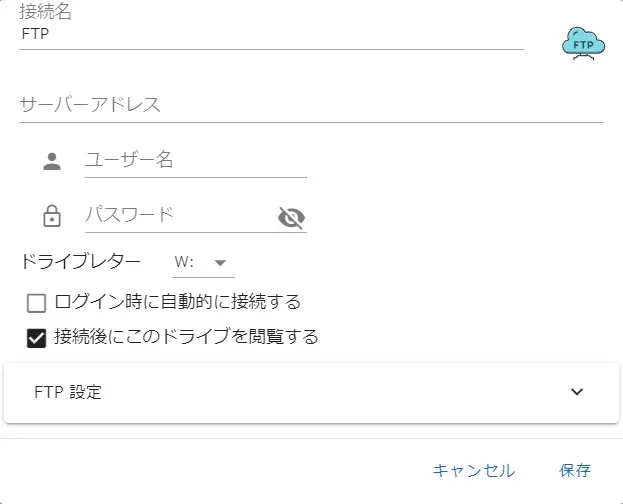The height and width of the screenshot is (504, 623).
Task: Click into the パスワード field
Action: [x=175, y=215]
